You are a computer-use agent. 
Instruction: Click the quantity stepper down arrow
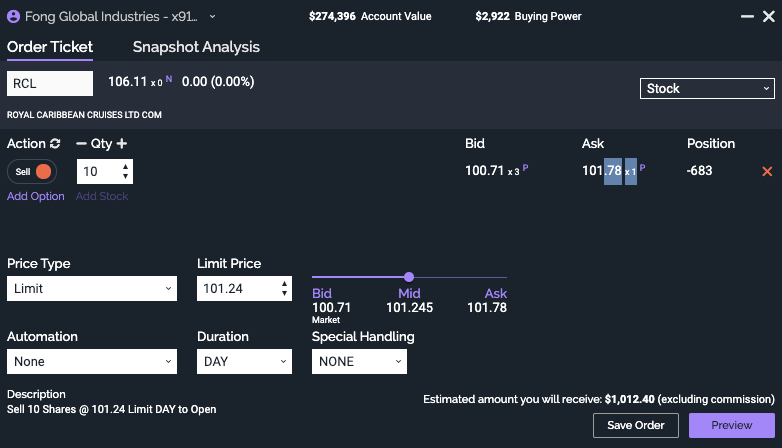click(x=126, y=176)
